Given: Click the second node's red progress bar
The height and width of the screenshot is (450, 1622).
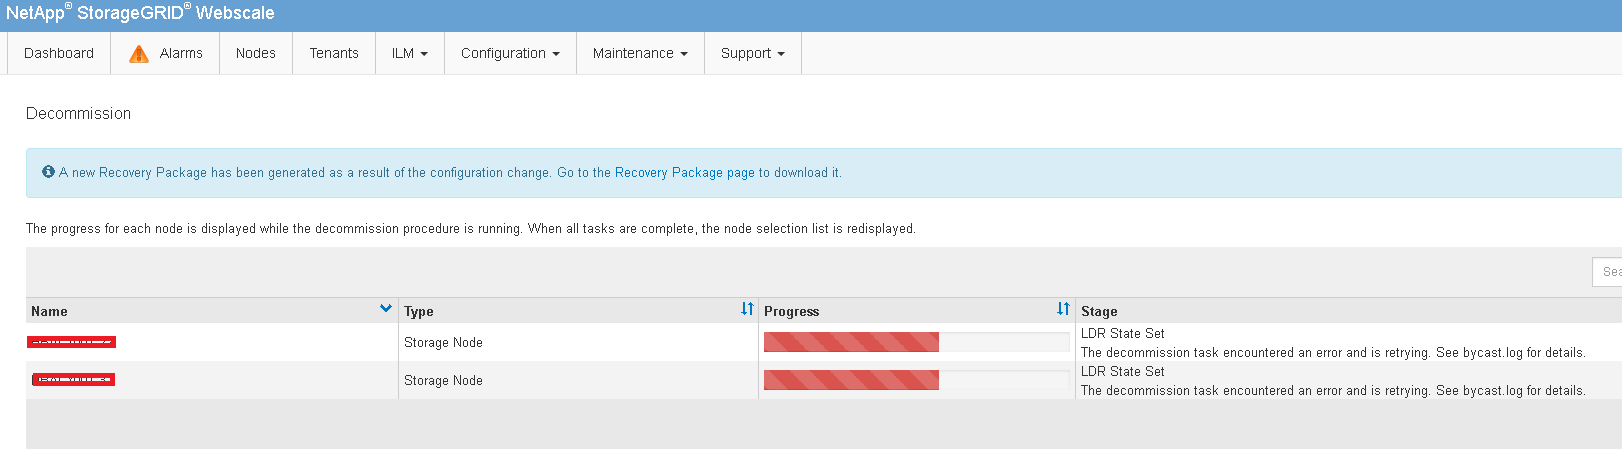Looking at the screenshot, I should (851, 380).
